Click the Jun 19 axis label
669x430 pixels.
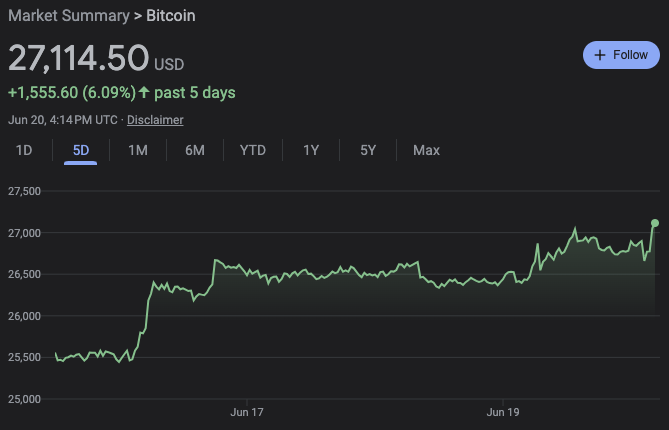click(x=503, y=412)
